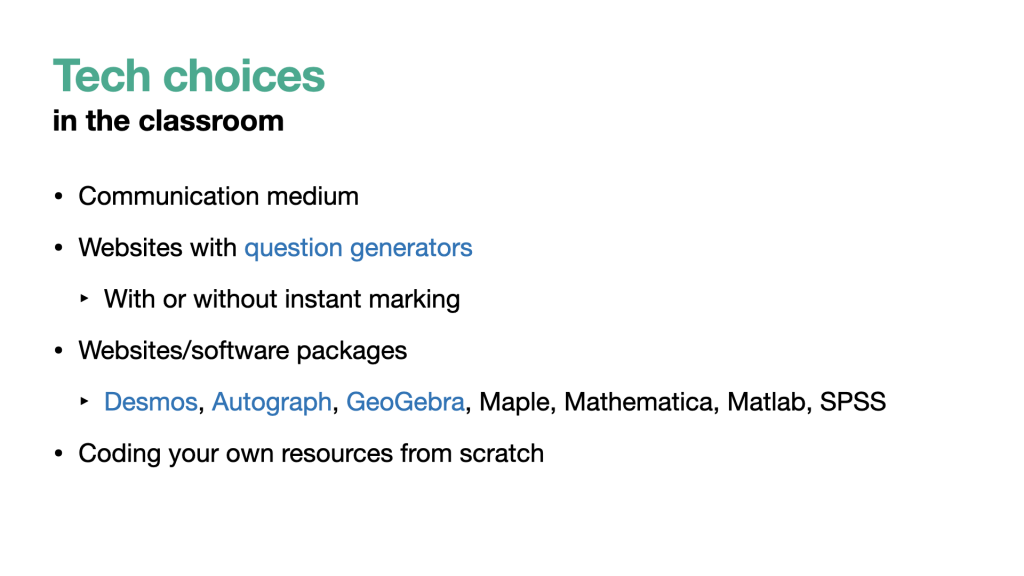Click the "Websites with" text
The height and width of the screenshot is (576, 1024).
pyautogui.click(x=158, y=247)
